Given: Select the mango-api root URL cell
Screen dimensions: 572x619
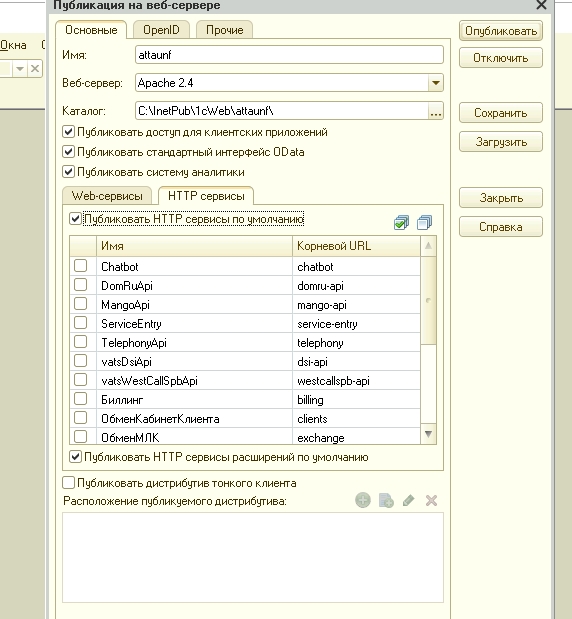Looking at the screenshot, I should coord(356,304).
